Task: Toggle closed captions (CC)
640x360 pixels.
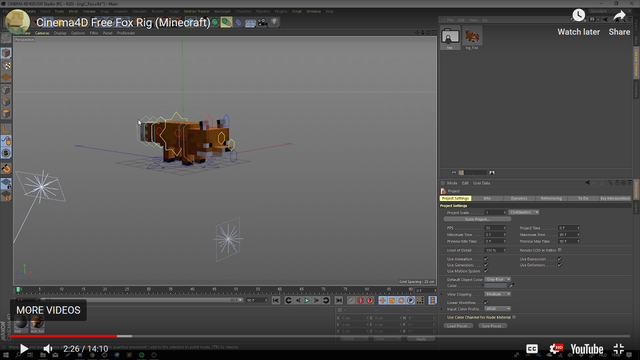Action: (x=532, y=349)
